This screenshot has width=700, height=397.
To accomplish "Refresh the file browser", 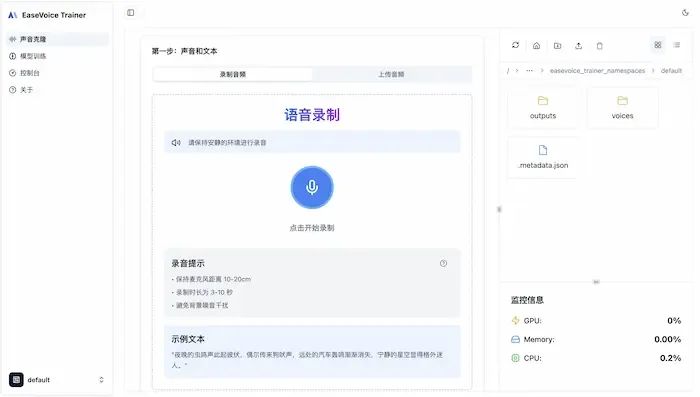I will click(515, 45).
